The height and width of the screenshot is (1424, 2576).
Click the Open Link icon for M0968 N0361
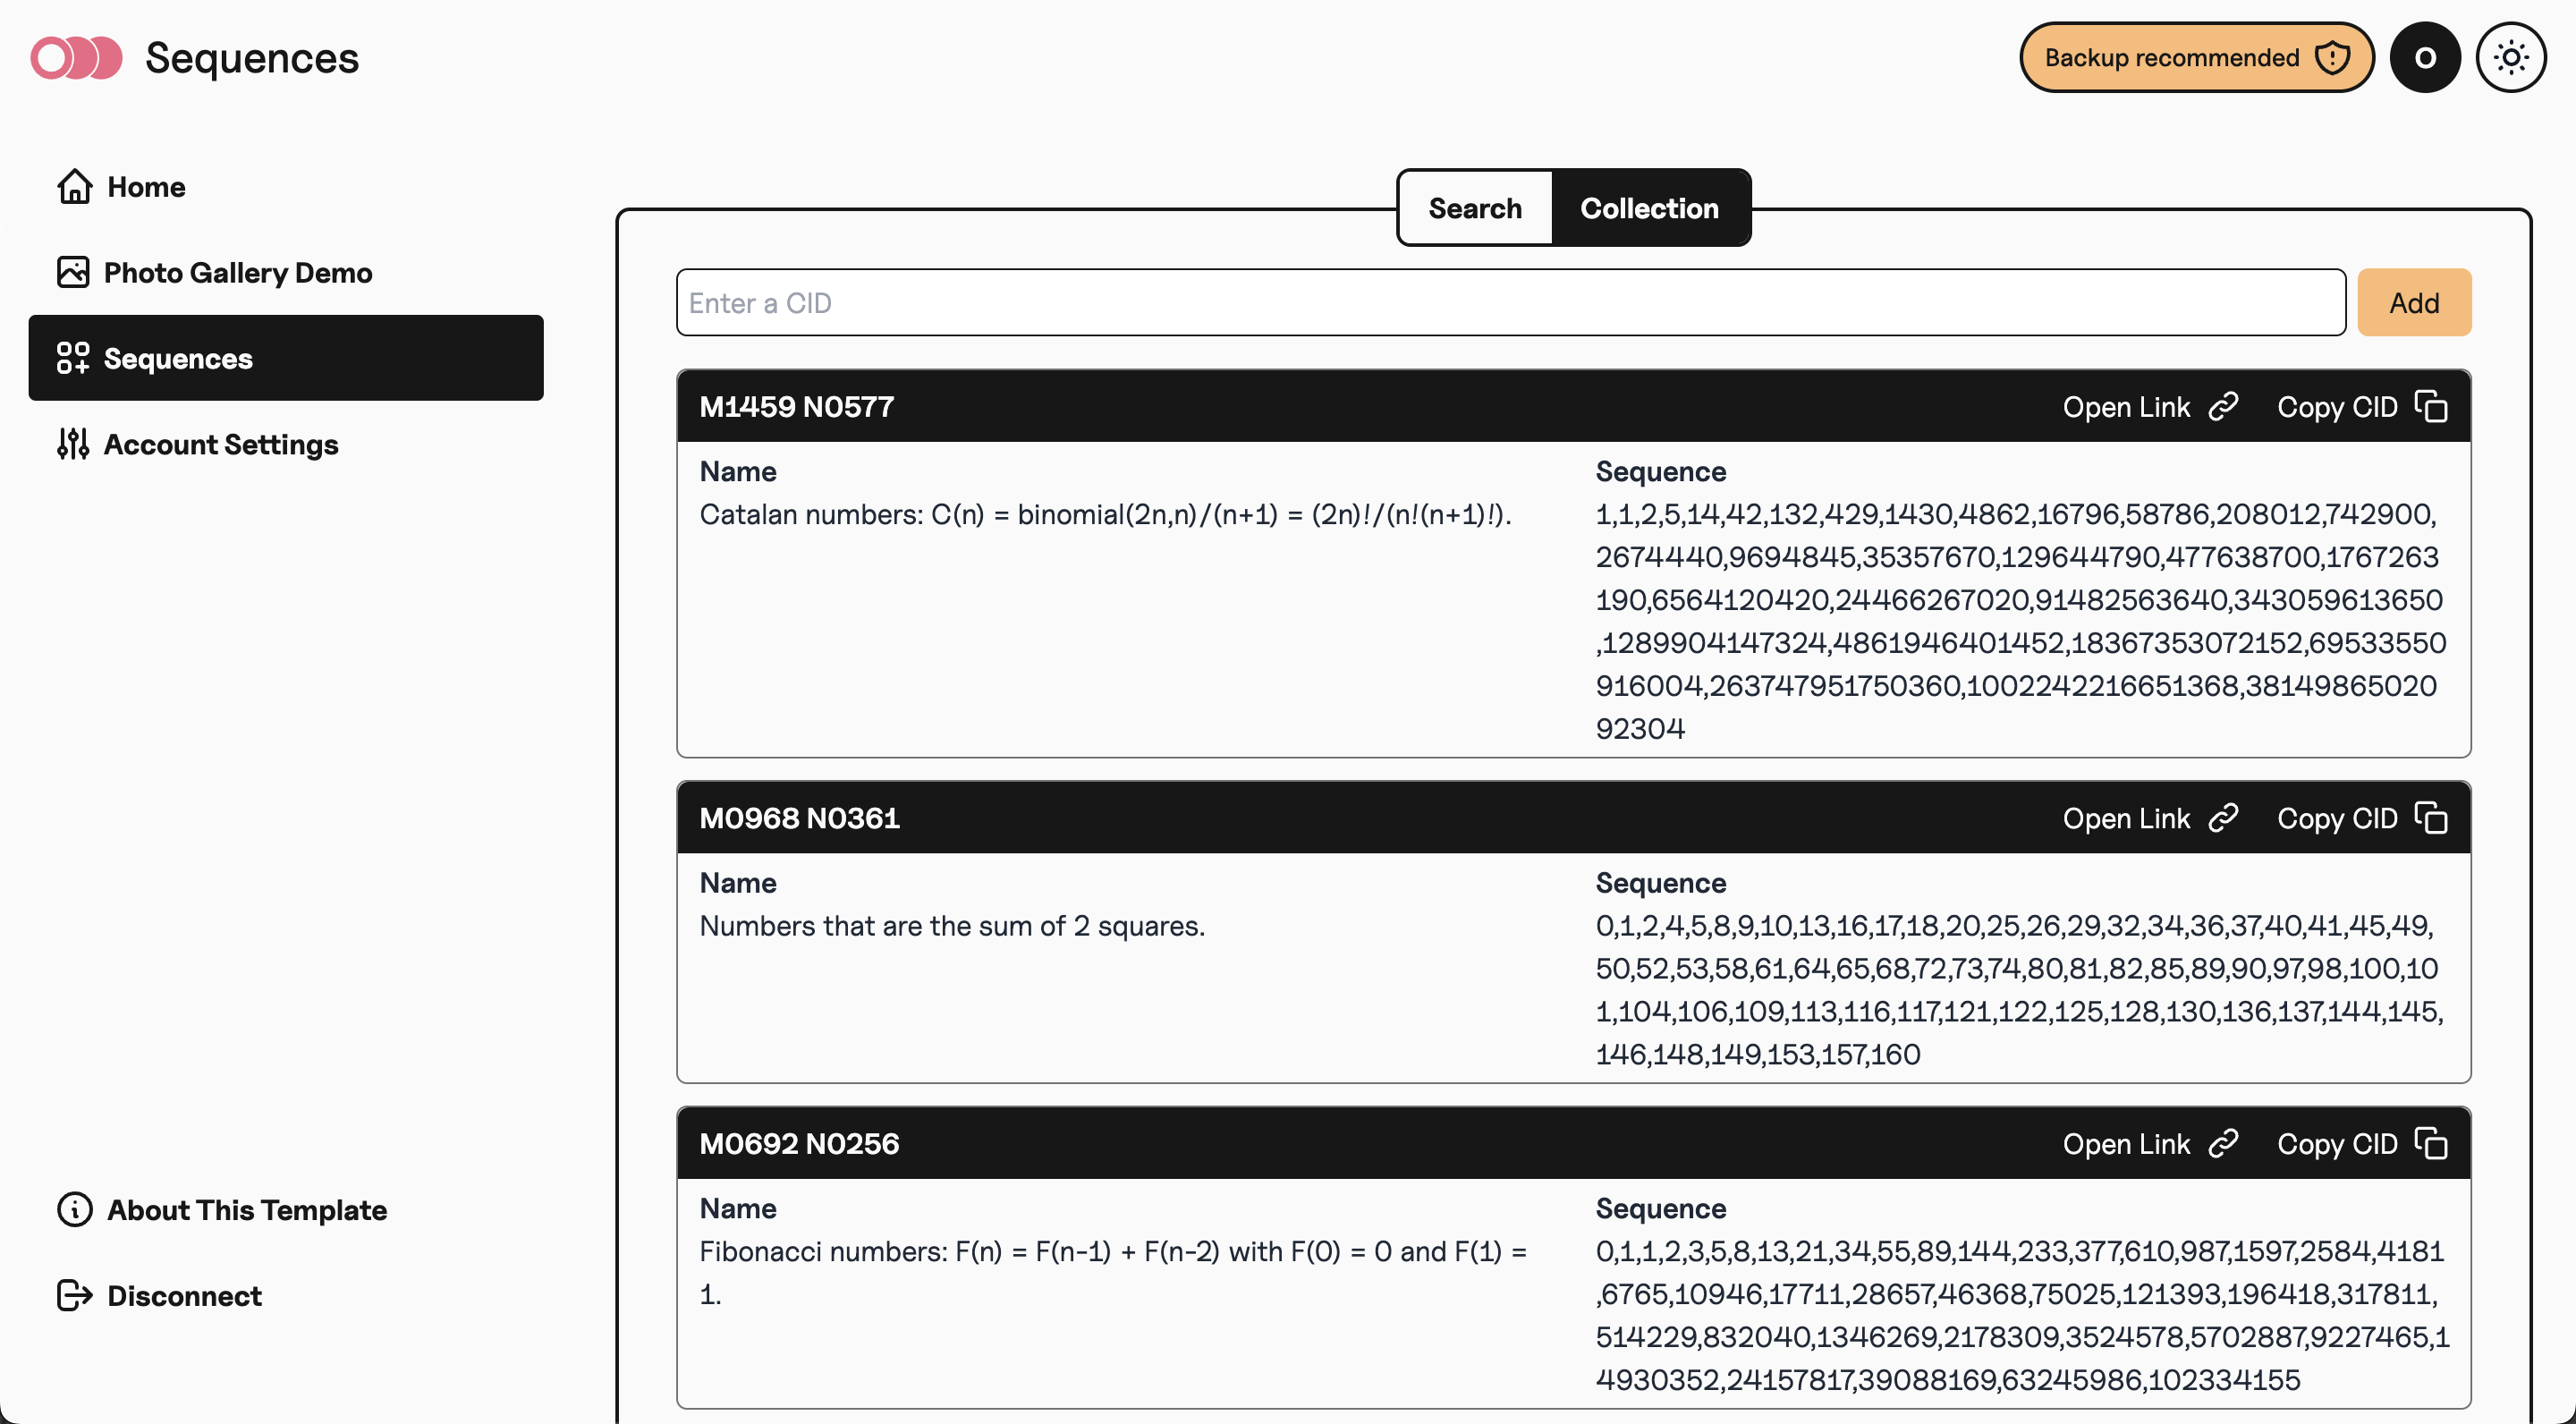click(x=2222, y=816)
